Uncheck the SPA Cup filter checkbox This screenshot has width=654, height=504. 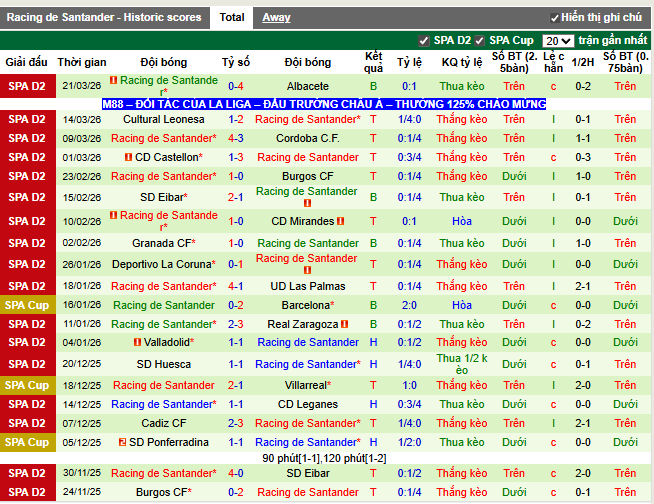click(479, 41)
